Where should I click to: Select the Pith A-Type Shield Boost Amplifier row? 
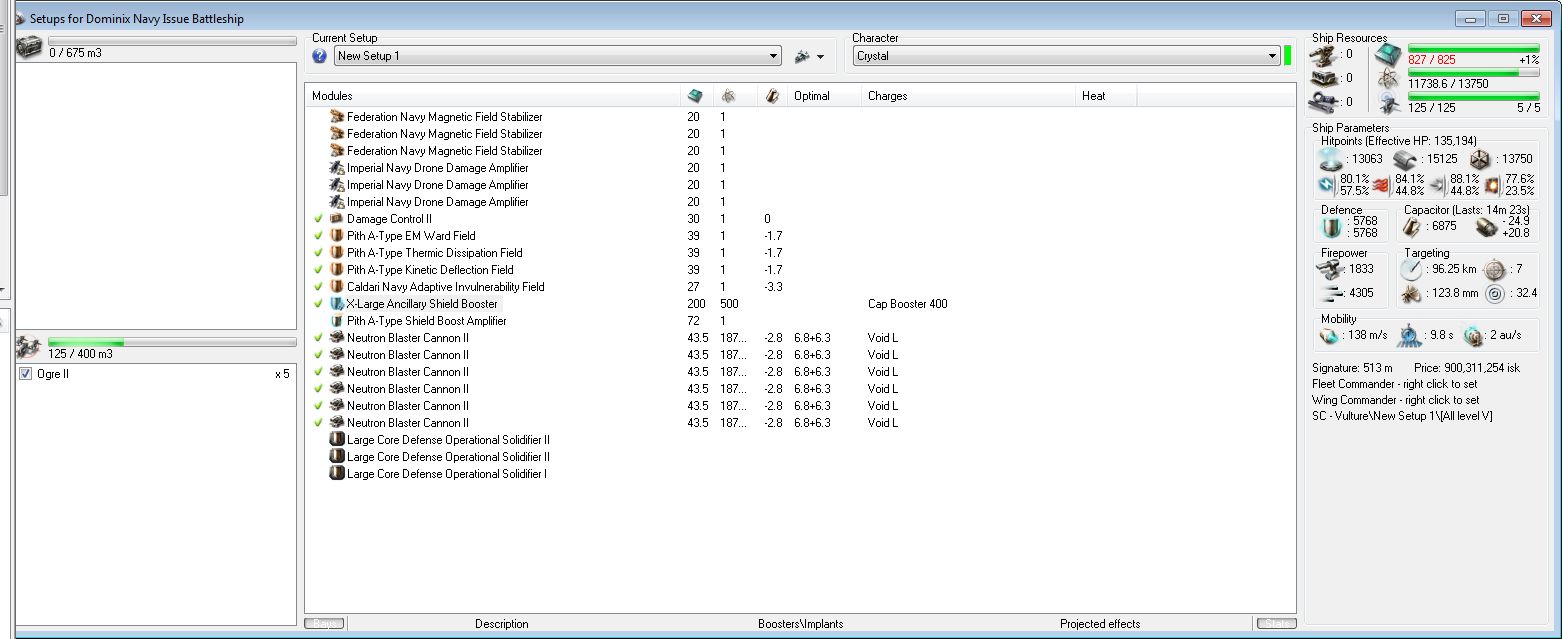(x=800, y=320)
